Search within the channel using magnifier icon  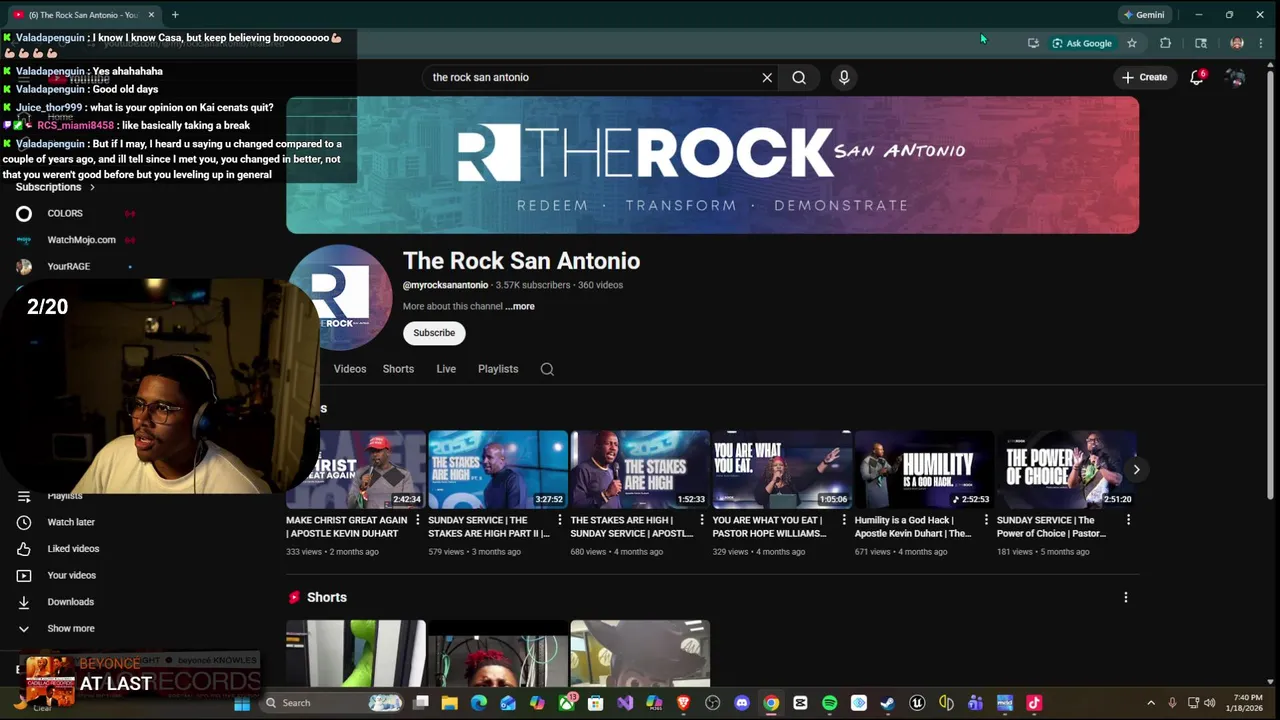pyautogui.click(x=547, y=369)
